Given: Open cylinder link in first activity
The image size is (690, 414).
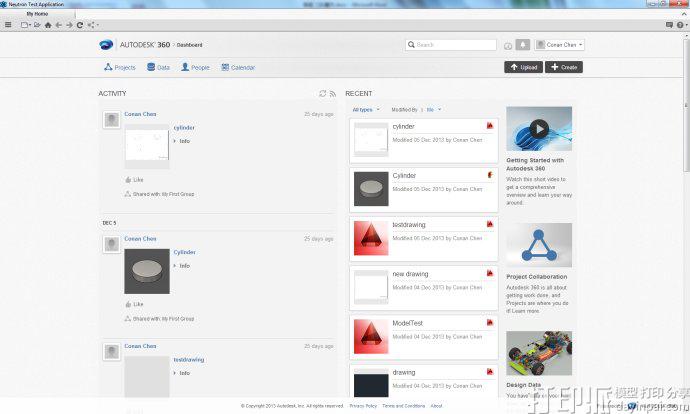Looking at the screenshot, I should 184,128.
